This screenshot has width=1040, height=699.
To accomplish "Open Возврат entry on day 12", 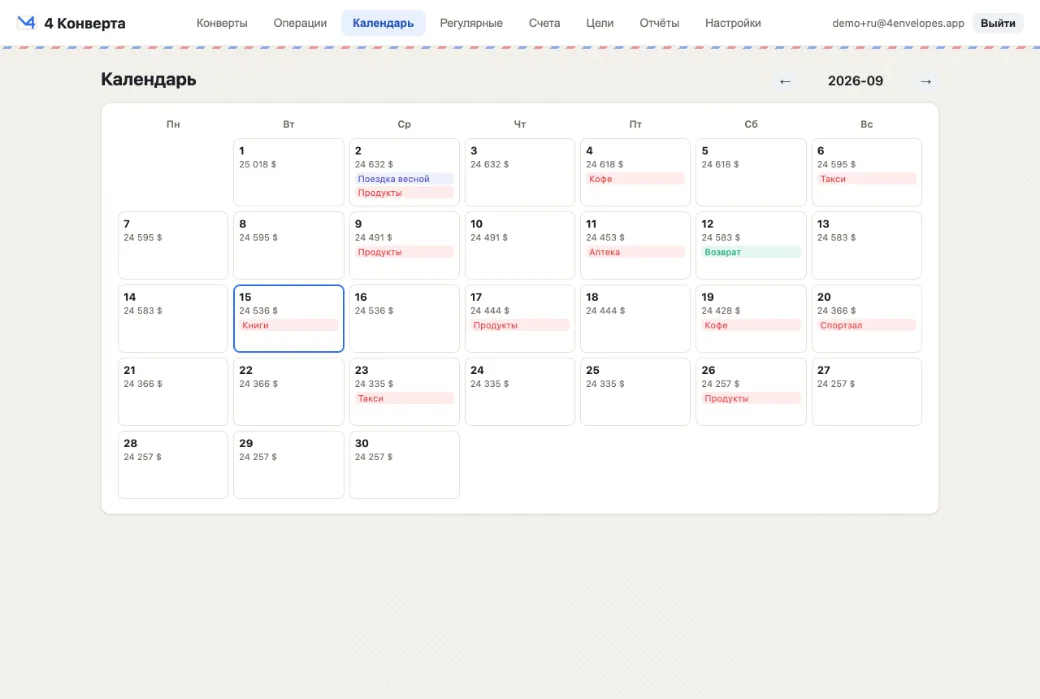I will click(x=751, y=252).
